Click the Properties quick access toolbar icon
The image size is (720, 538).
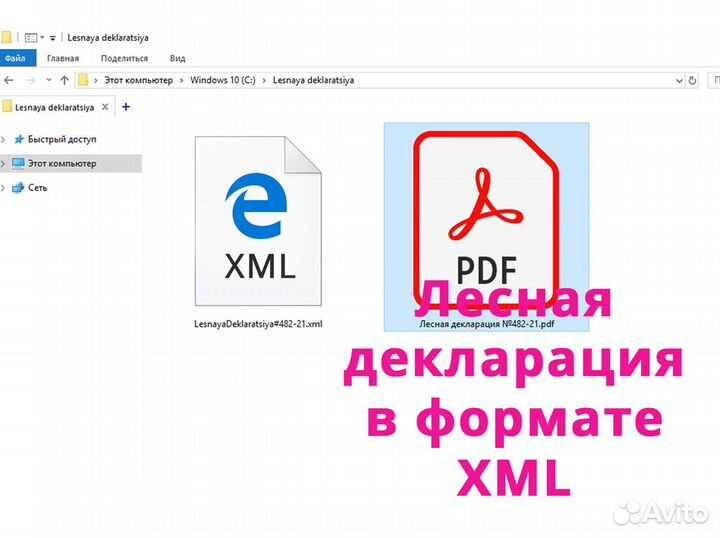[x=31, y=38]
